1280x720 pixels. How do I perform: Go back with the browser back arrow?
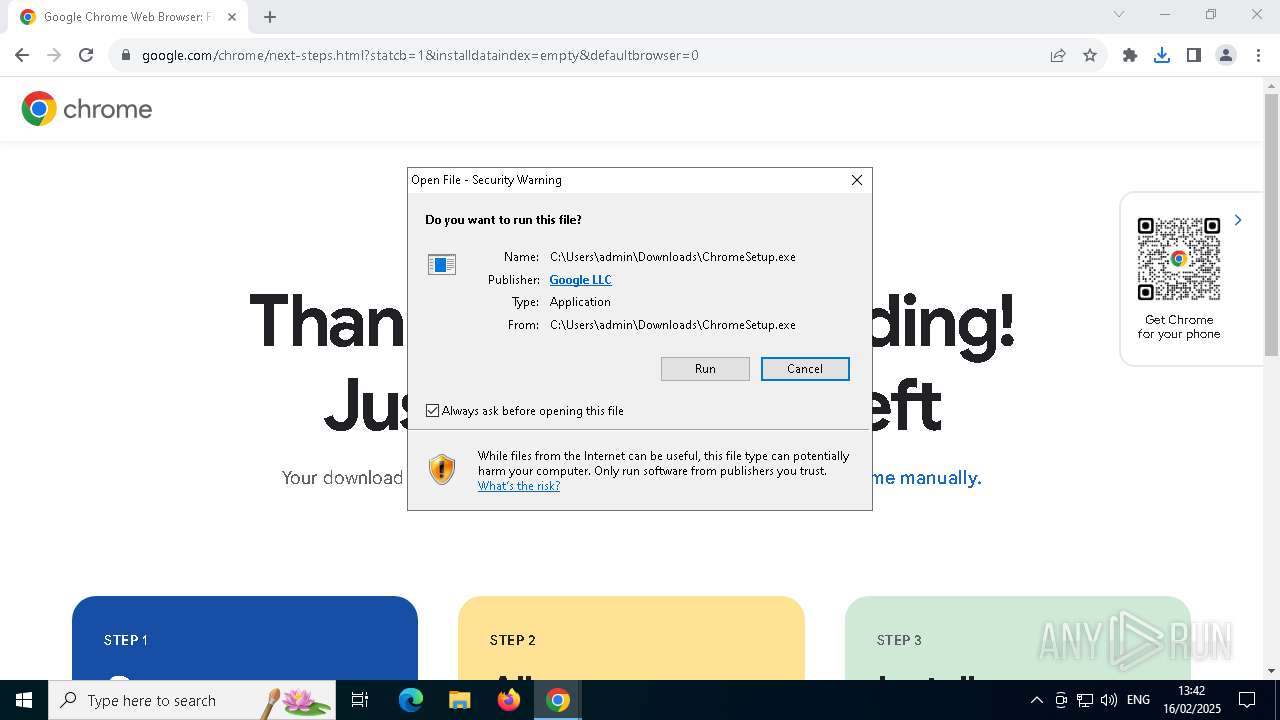point(22,55)
